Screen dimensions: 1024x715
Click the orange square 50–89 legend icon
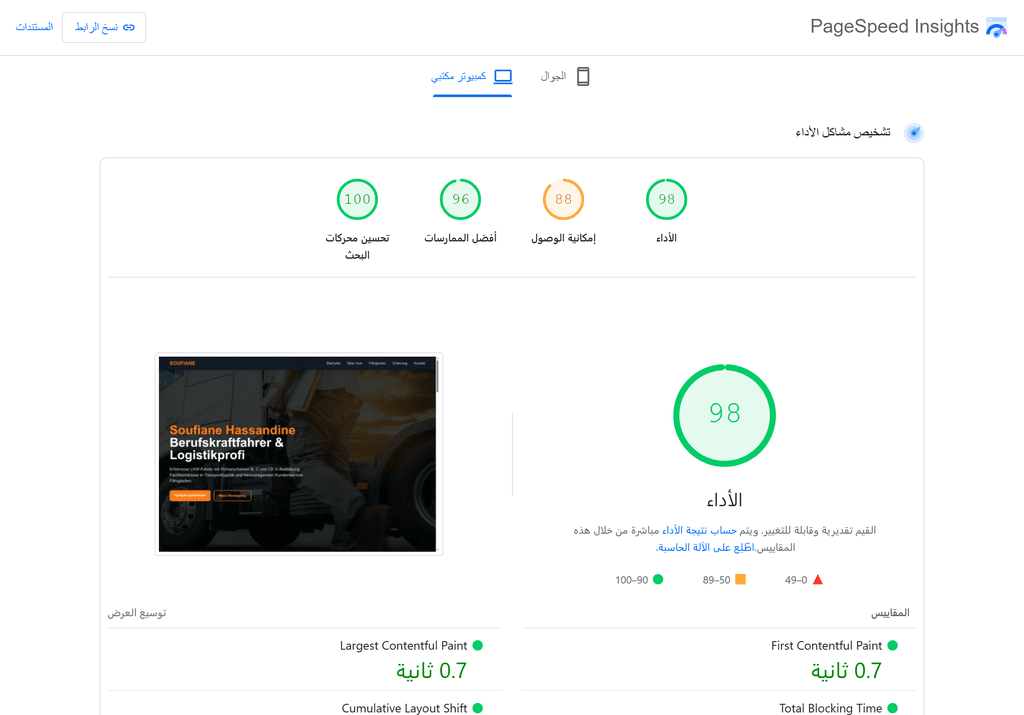[x=740, y=579]
